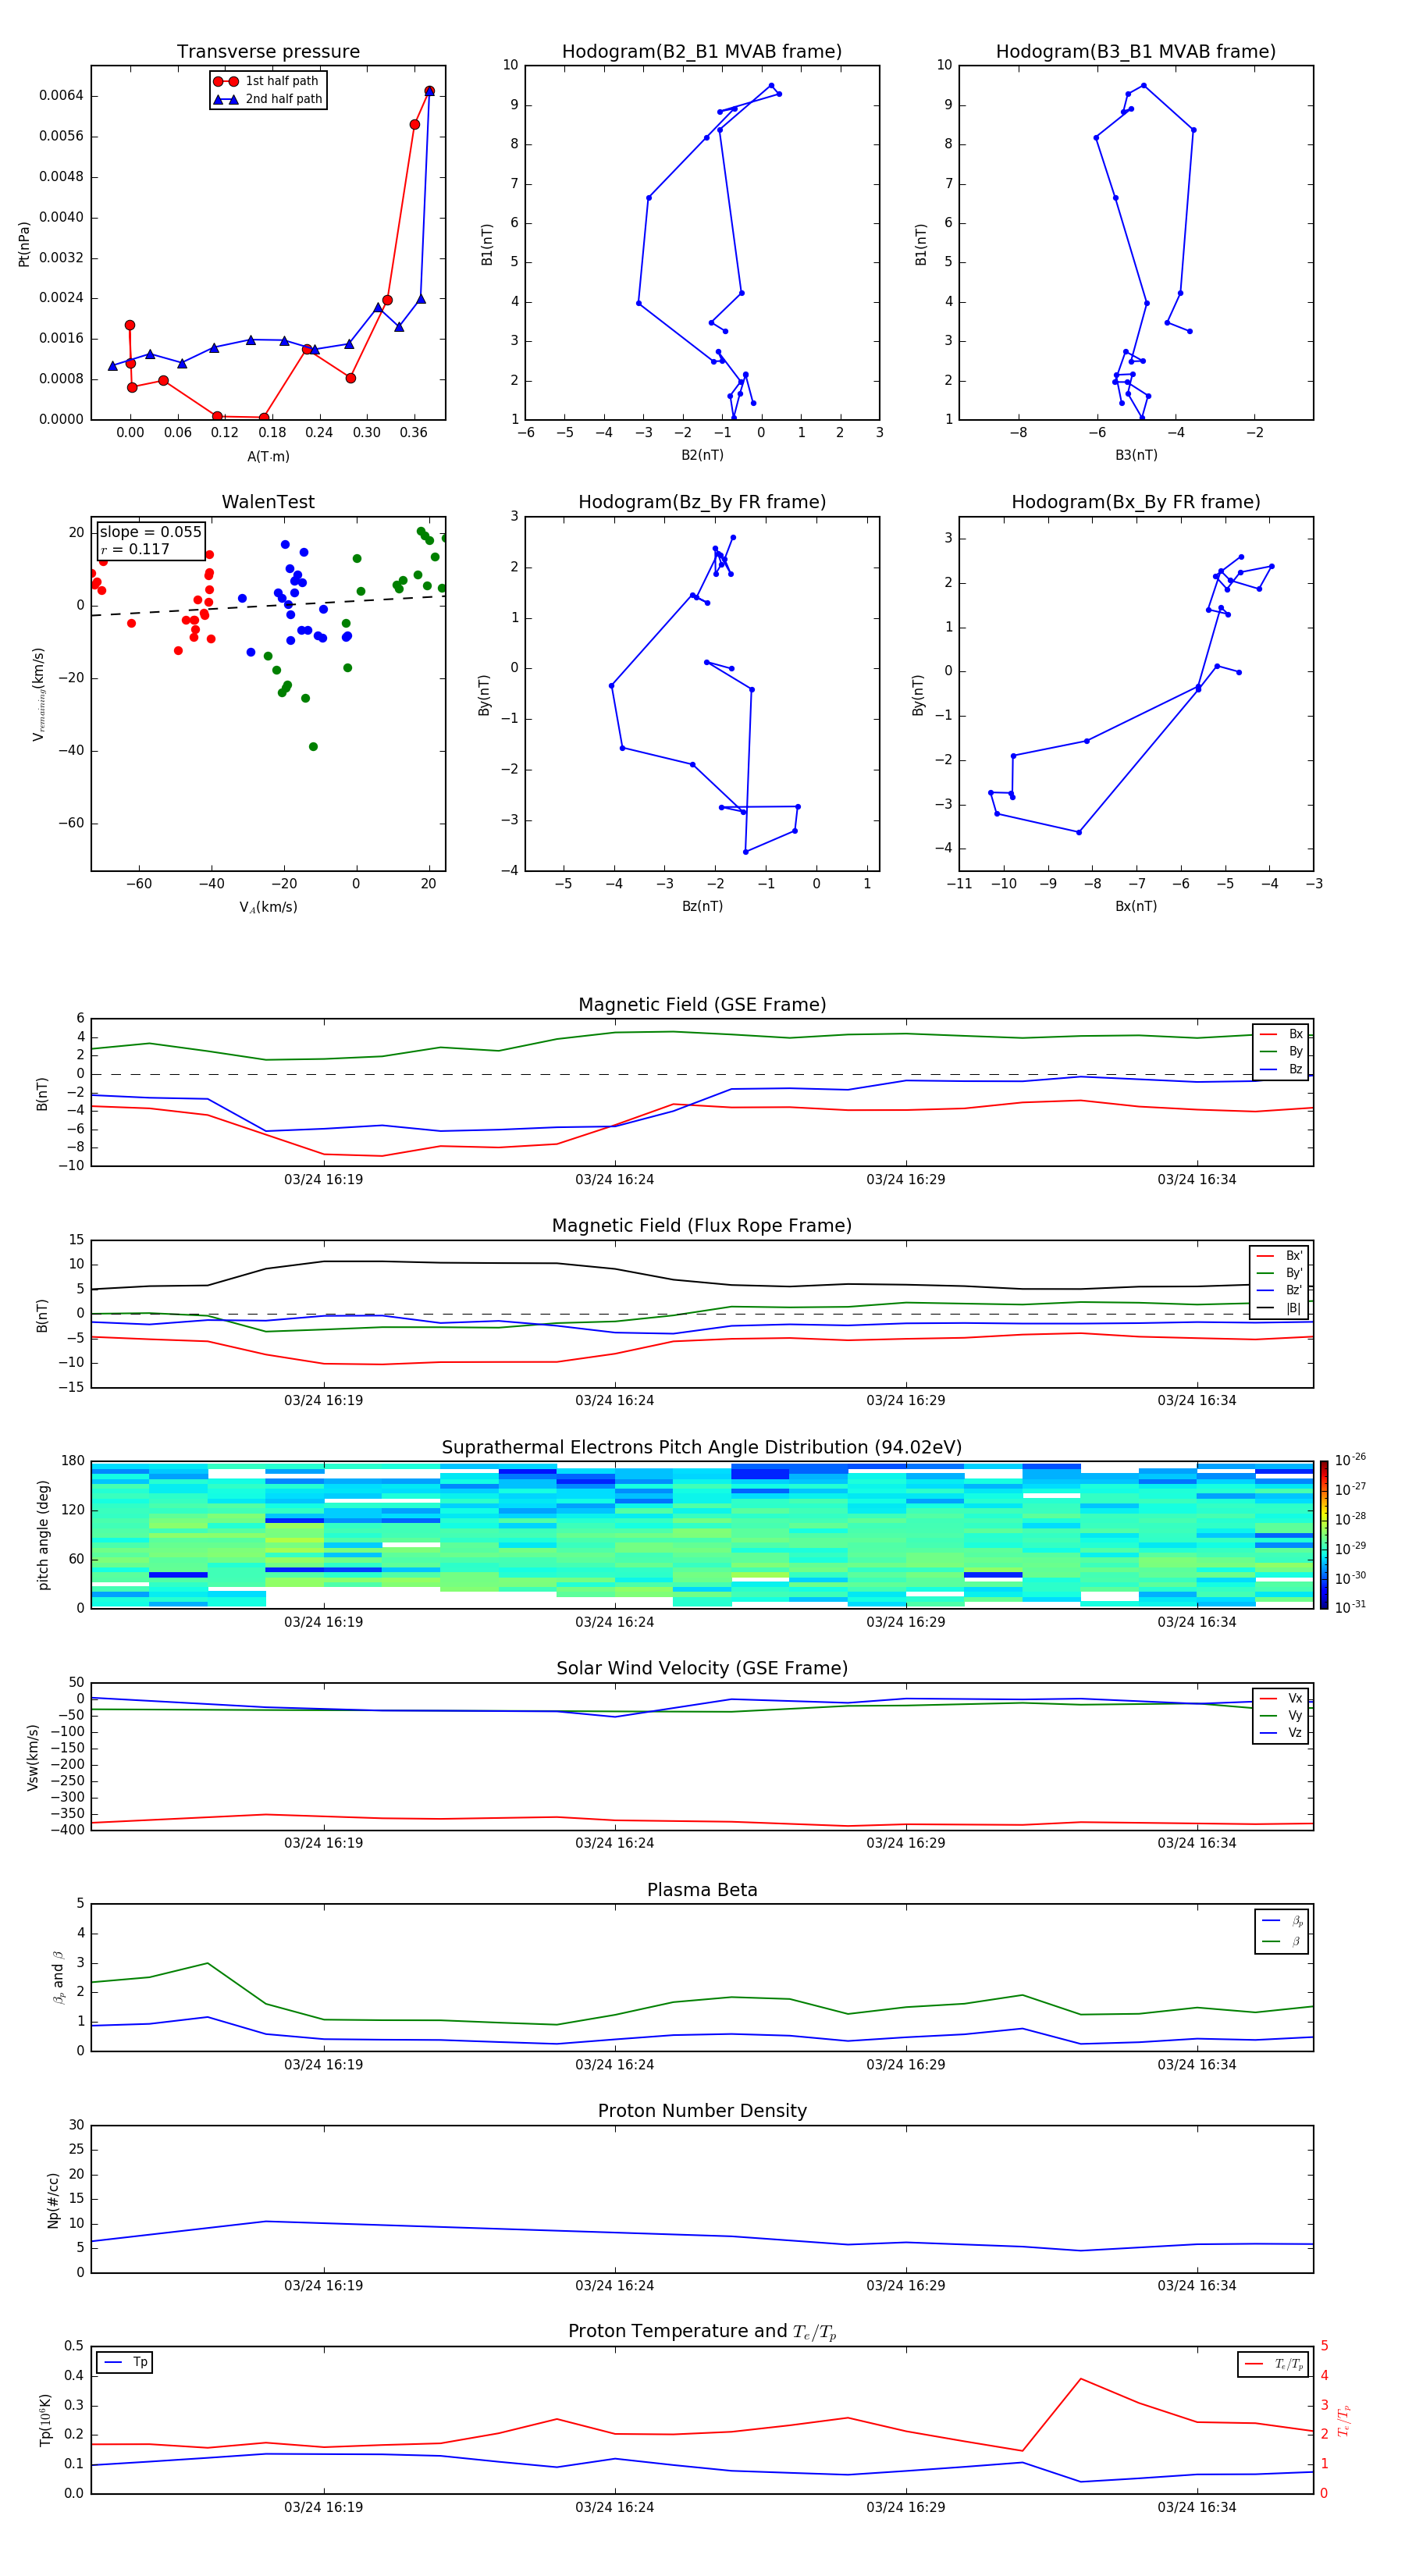
Task: Click the "Hodogram(Bx_By FR frame)" title
Action: click(1136, 502)
